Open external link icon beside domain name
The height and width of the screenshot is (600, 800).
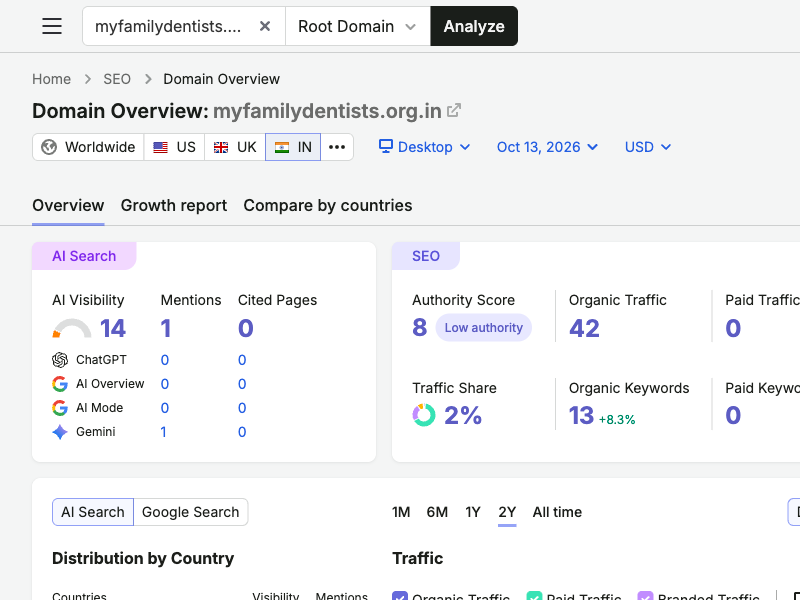pos(454,110)
